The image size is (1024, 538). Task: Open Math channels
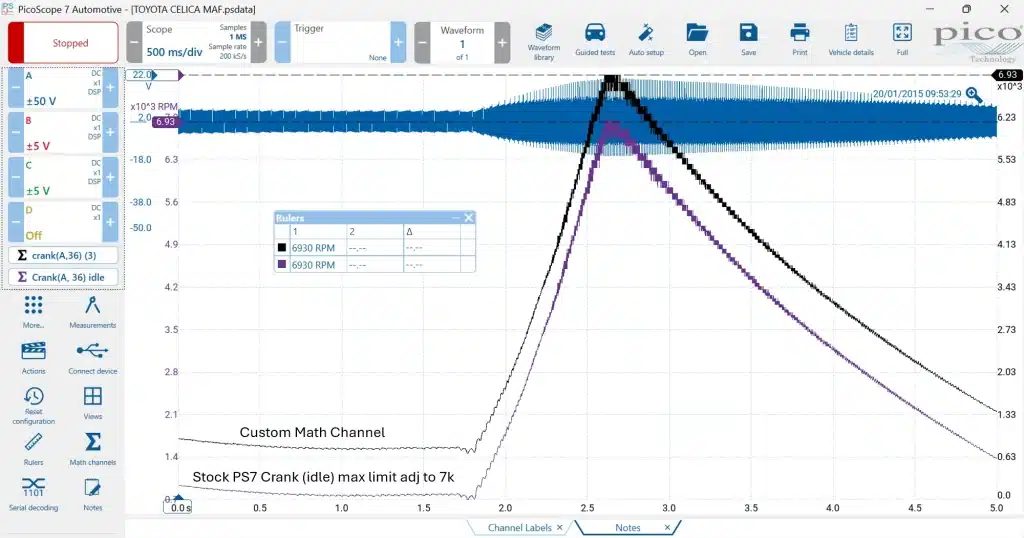(x=92, y=449)
